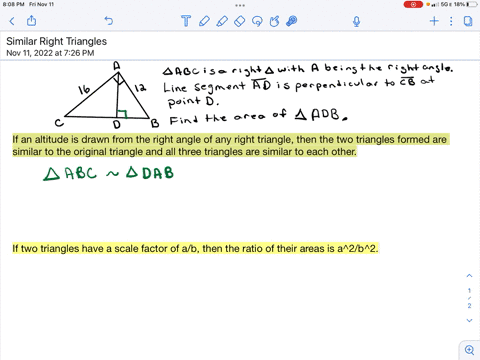Select the Pen tool
480x360 pixels.
pos(204,21)
